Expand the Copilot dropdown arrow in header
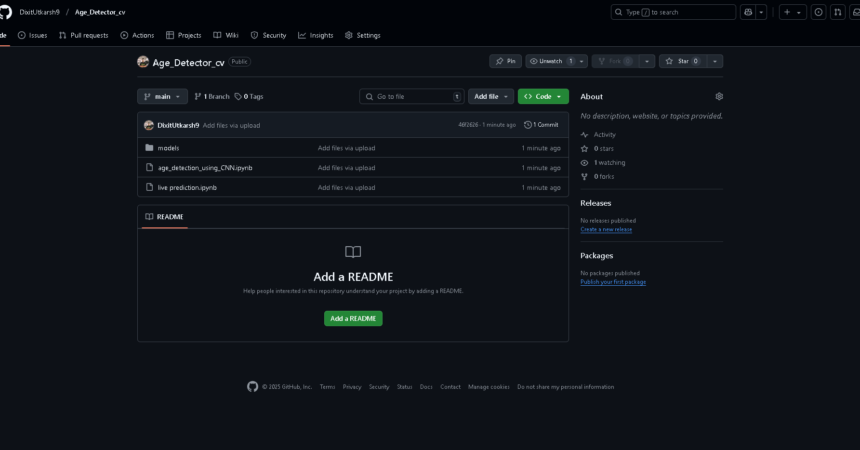The width and height of the screenshot is (860, 450). tap(761, 12)
